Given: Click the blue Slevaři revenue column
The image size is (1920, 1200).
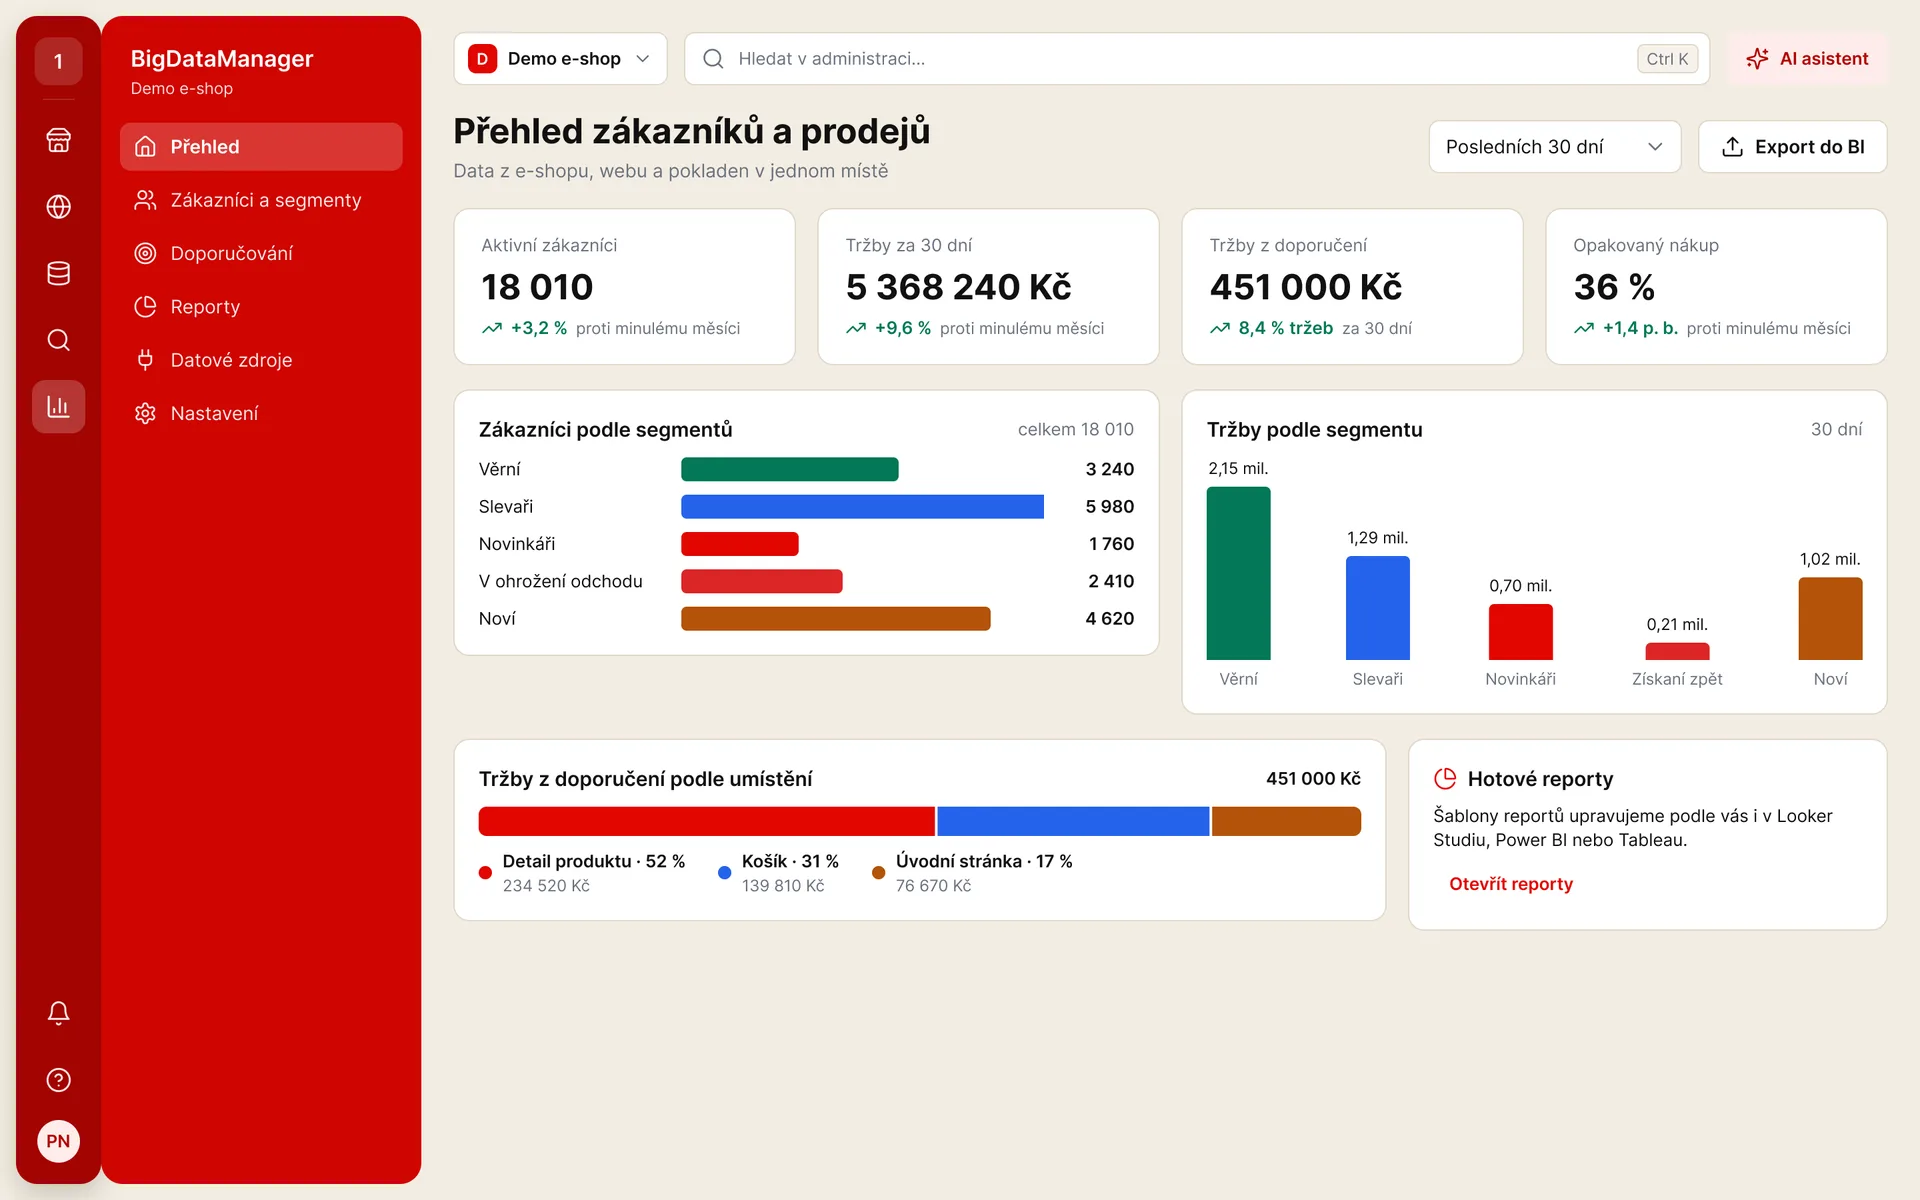Looking at the screenshot, I should tap(1377, 608).
